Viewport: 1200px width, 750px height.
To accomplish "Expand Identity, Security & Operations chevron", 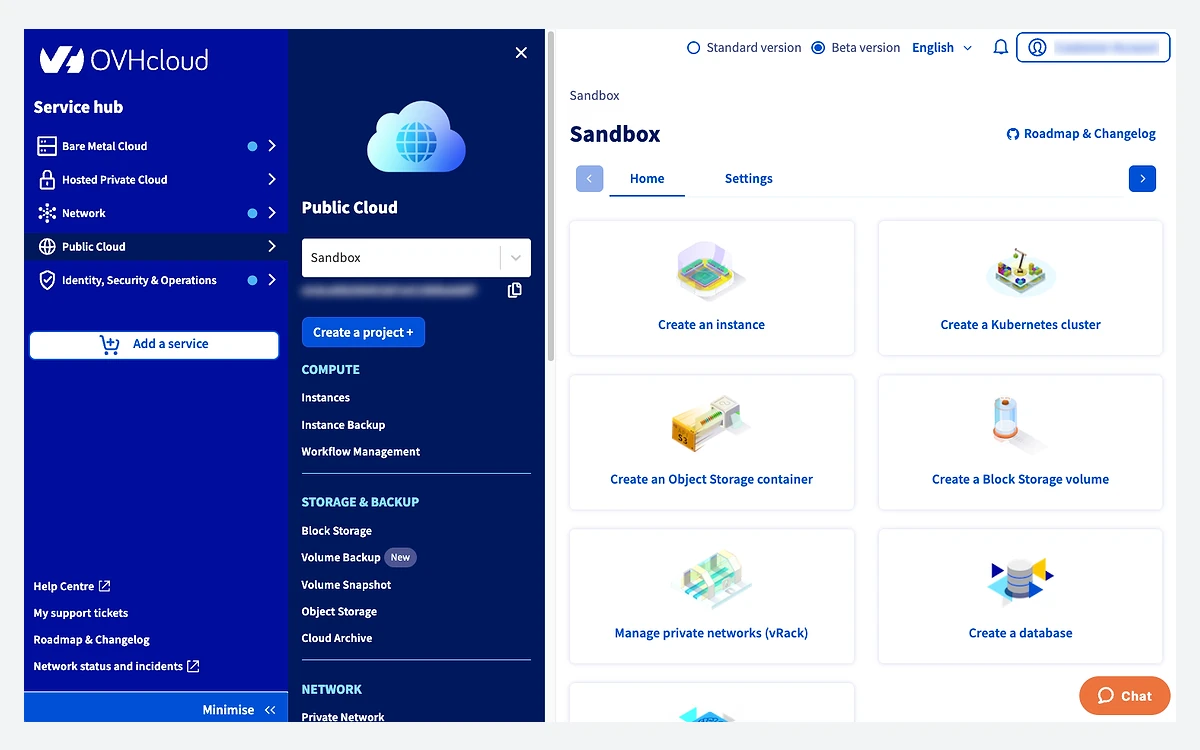I will (272, 280).
